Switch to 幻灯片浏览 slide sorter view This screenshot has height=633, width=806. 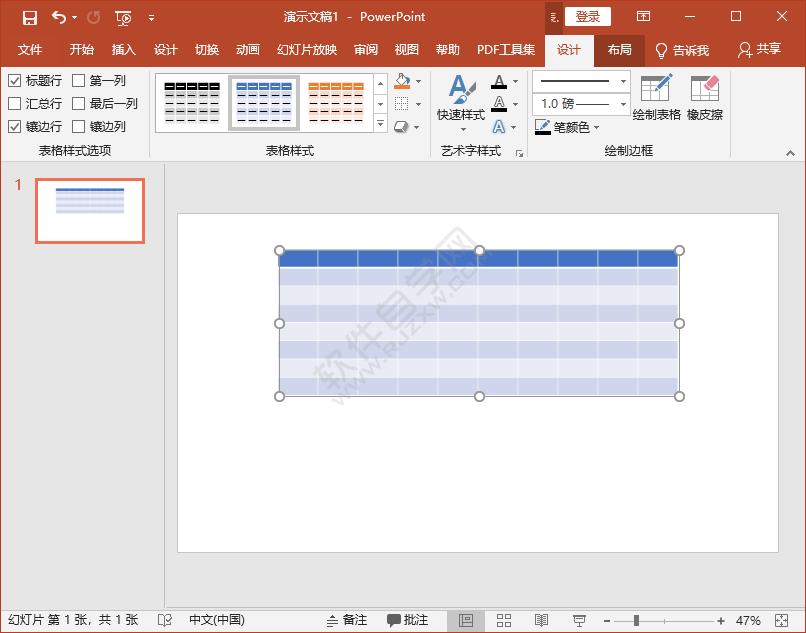[504, 619]
